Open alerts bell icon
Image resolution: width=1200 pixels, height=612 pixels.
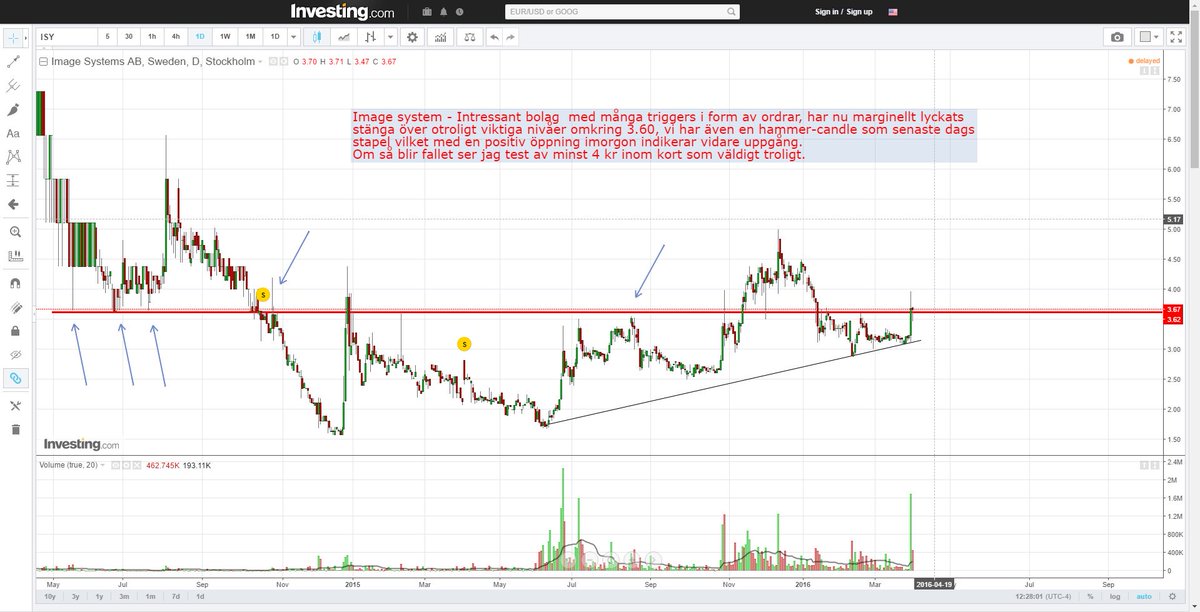click(442, 12)
